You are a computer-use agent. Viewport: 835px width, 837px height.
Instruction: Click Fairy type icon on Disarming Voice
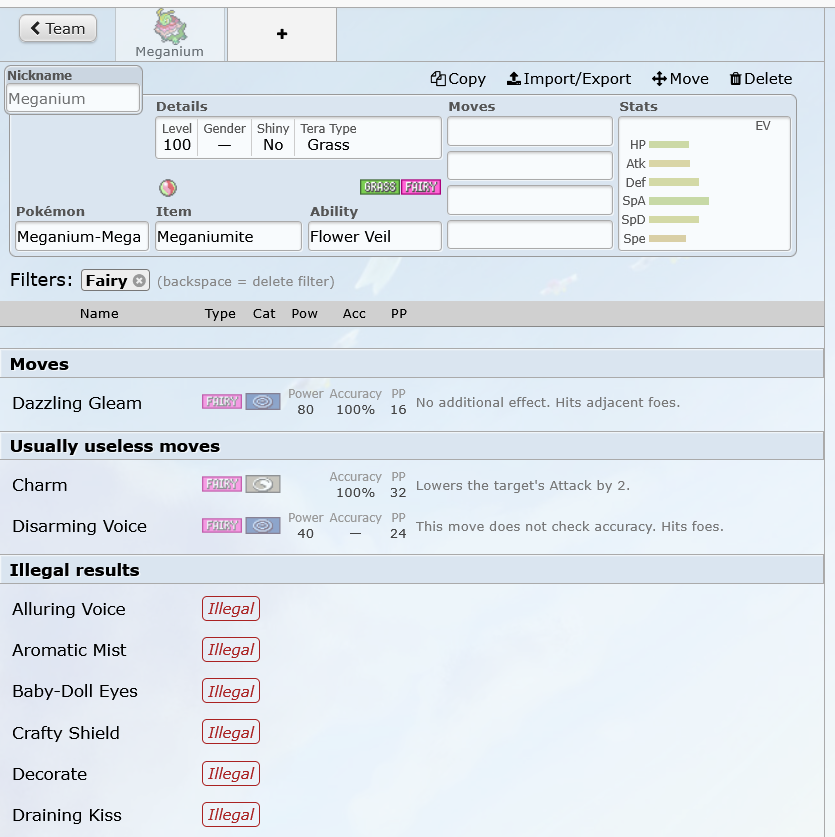click(x=222, y=525)
